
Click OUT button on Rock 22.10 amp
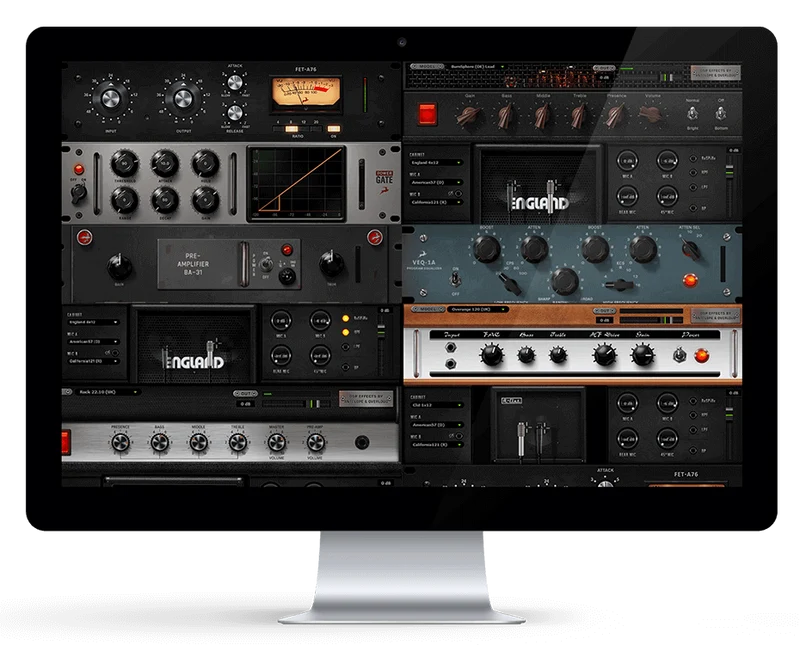[245, 393]
